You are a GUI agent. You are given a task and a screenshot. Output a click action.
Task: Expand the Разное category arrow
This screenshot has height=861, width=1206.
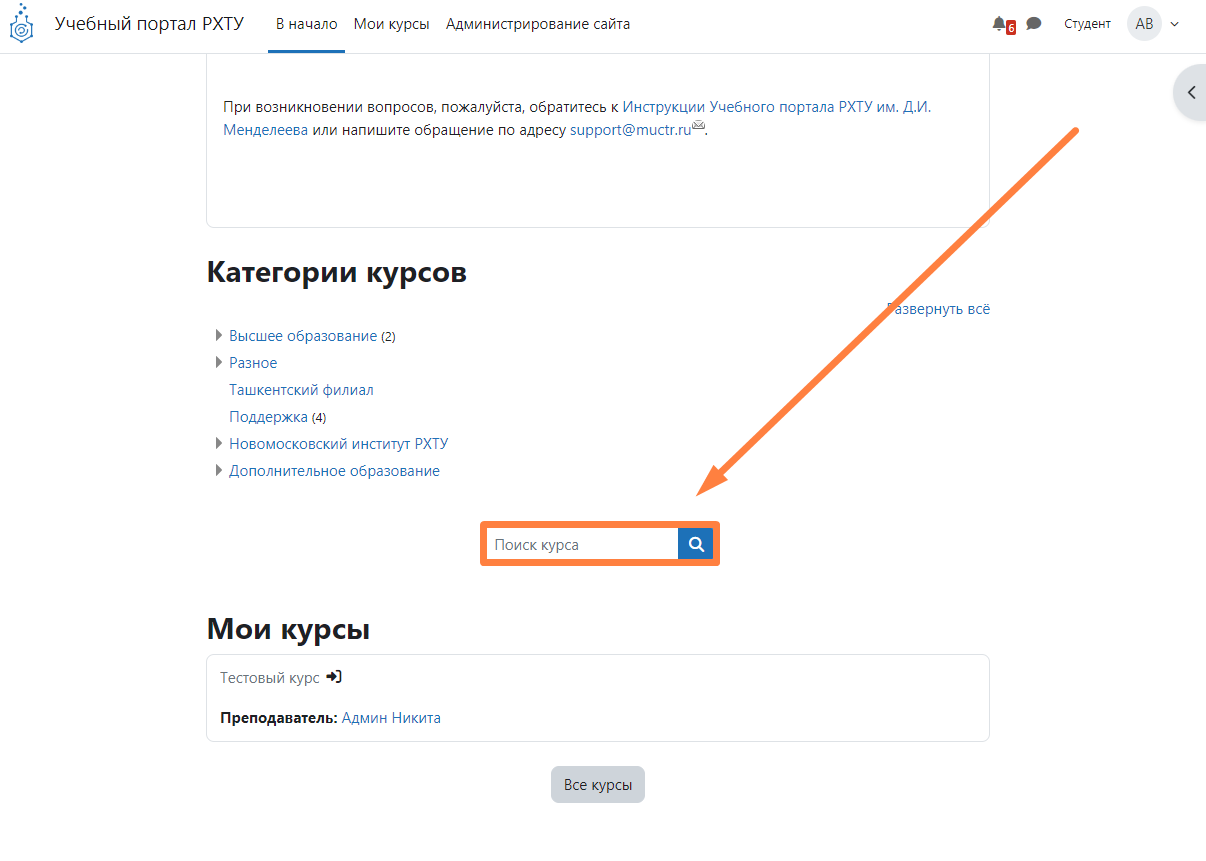coord(219,363)
